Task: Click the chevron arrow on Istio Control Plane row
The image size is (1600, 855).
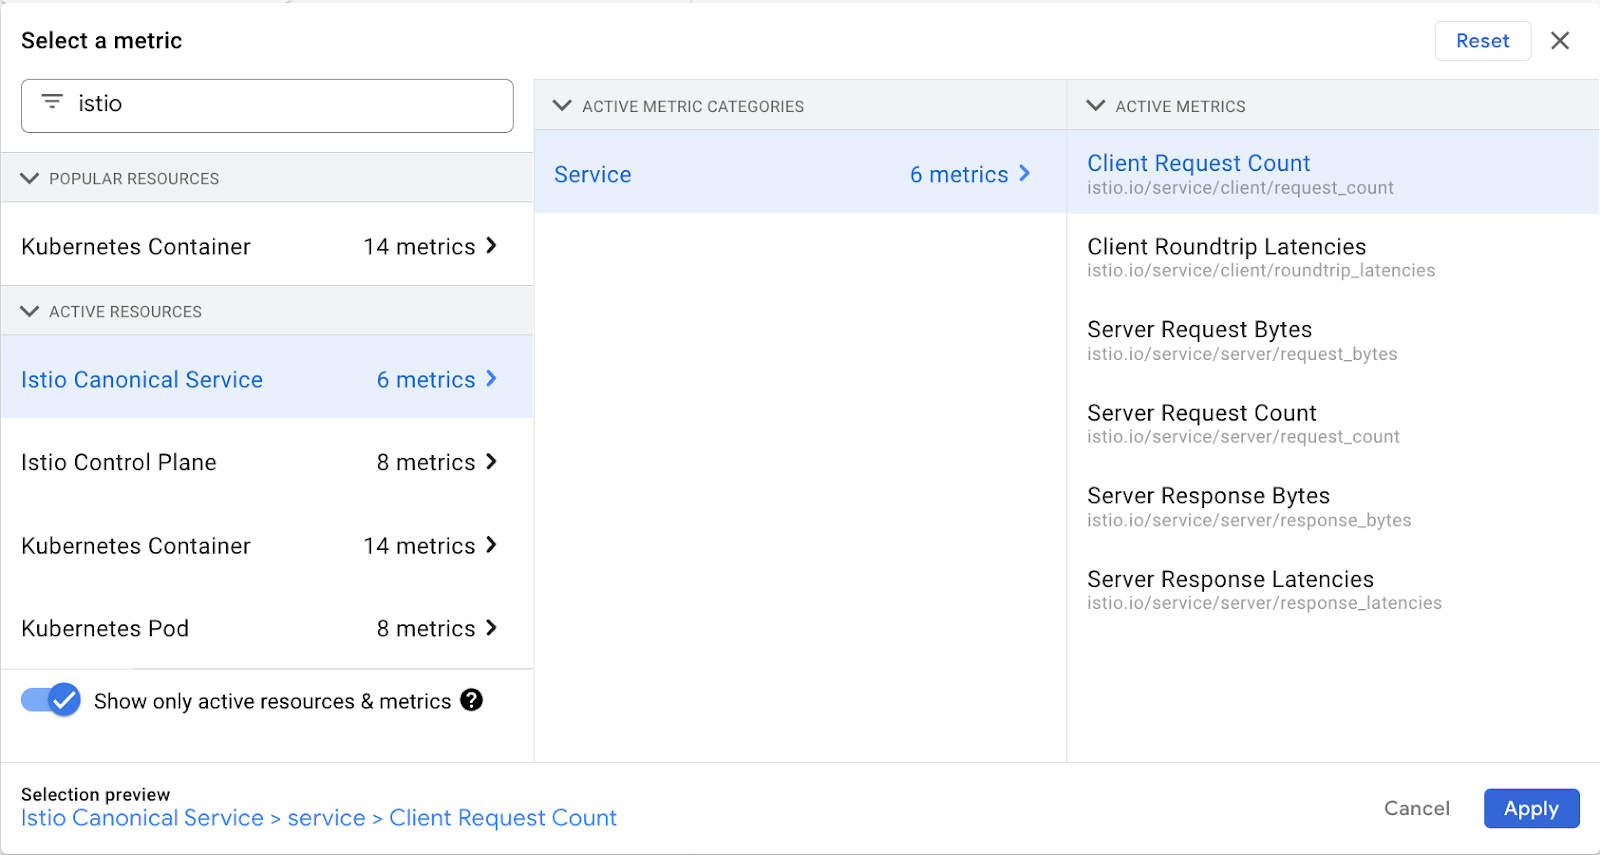Action: click(491, 462)
